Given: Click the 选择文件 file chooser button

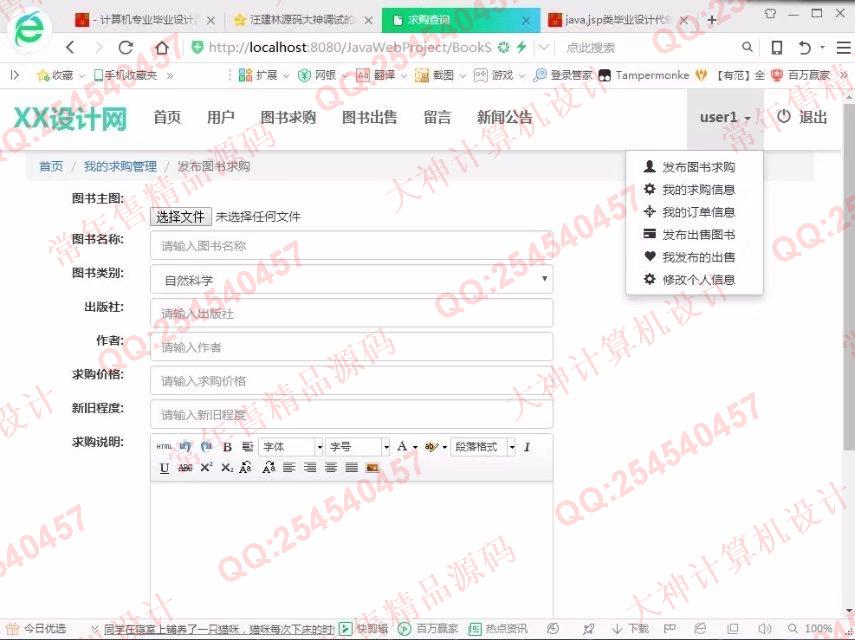Looking at the screenshot, I should coord(180,217).
